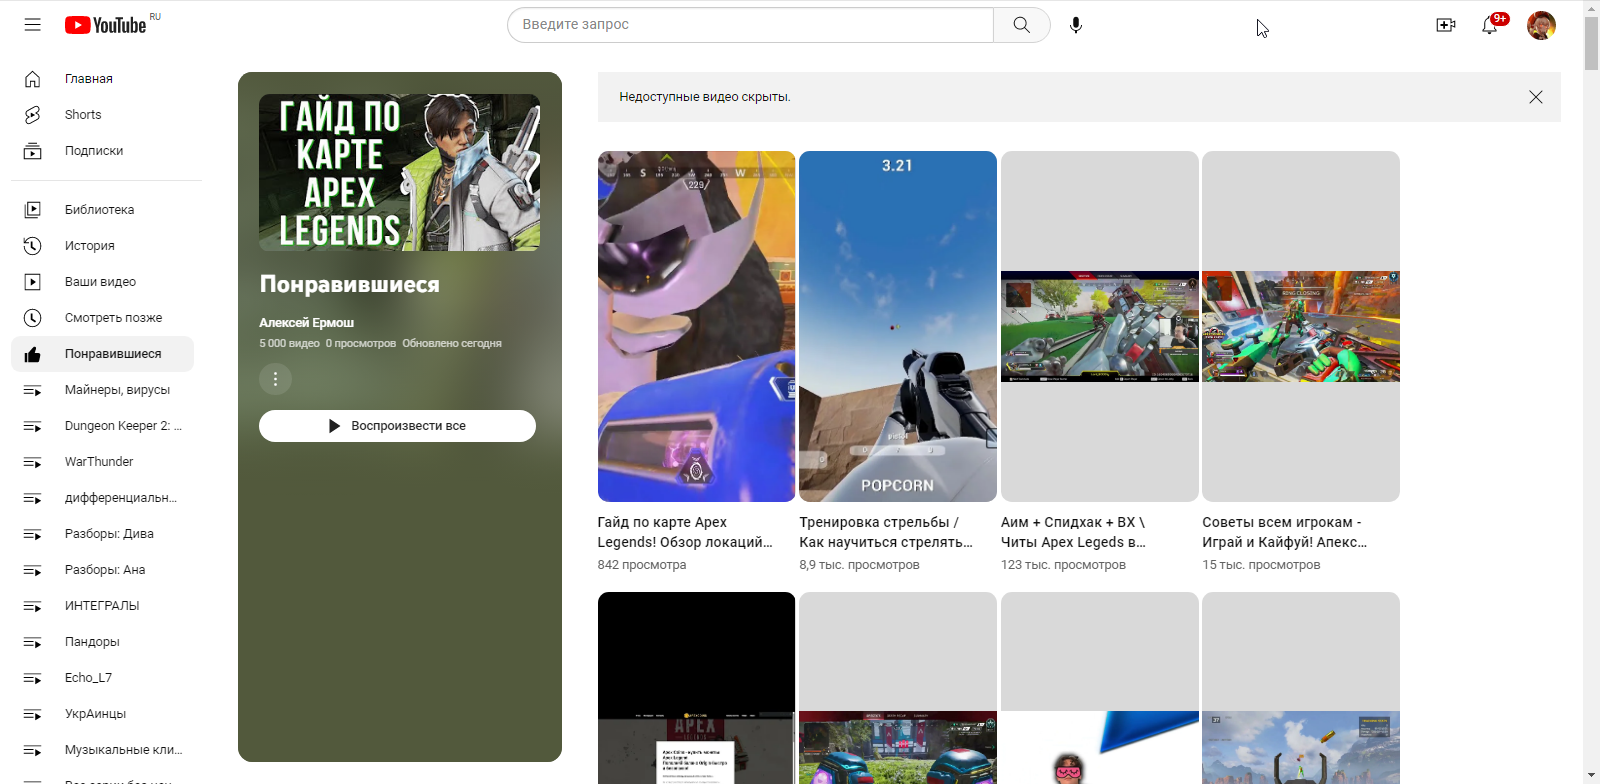Start voice search with microphone icon
Viewport: 1600px width, 784px height.
1076,25
